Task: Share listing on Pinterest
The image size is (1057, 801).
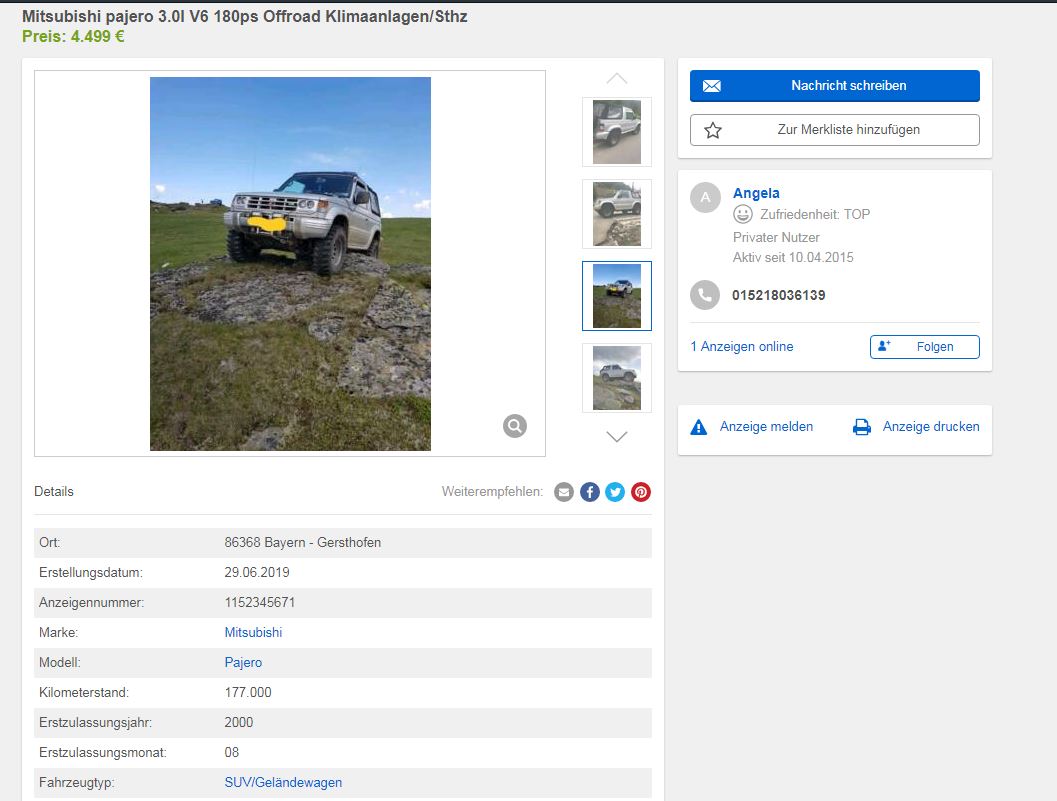Action: click(641, 492)
